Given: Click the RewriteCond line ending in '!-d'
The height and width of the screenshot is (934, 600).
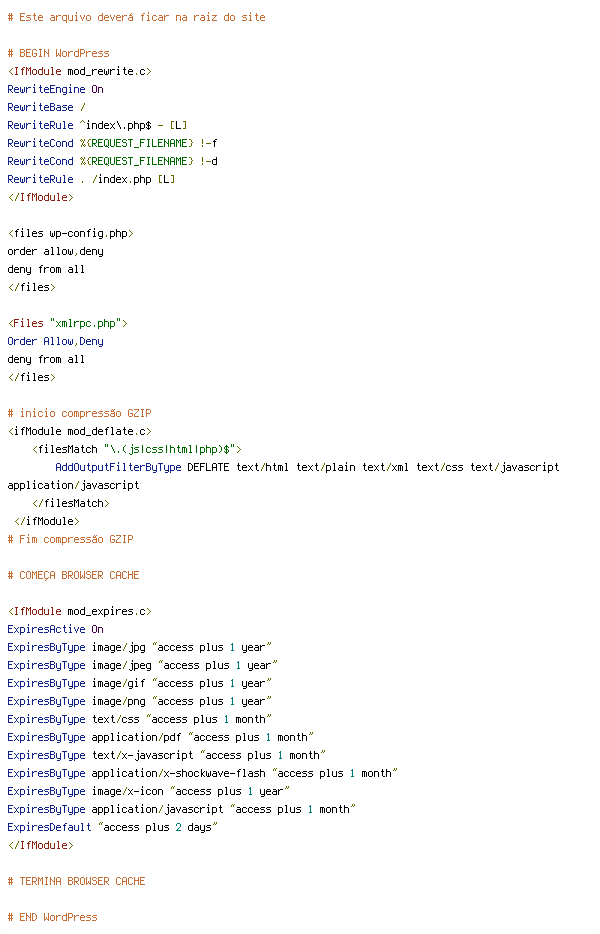Looking at the screenshot, I should 112,161.
